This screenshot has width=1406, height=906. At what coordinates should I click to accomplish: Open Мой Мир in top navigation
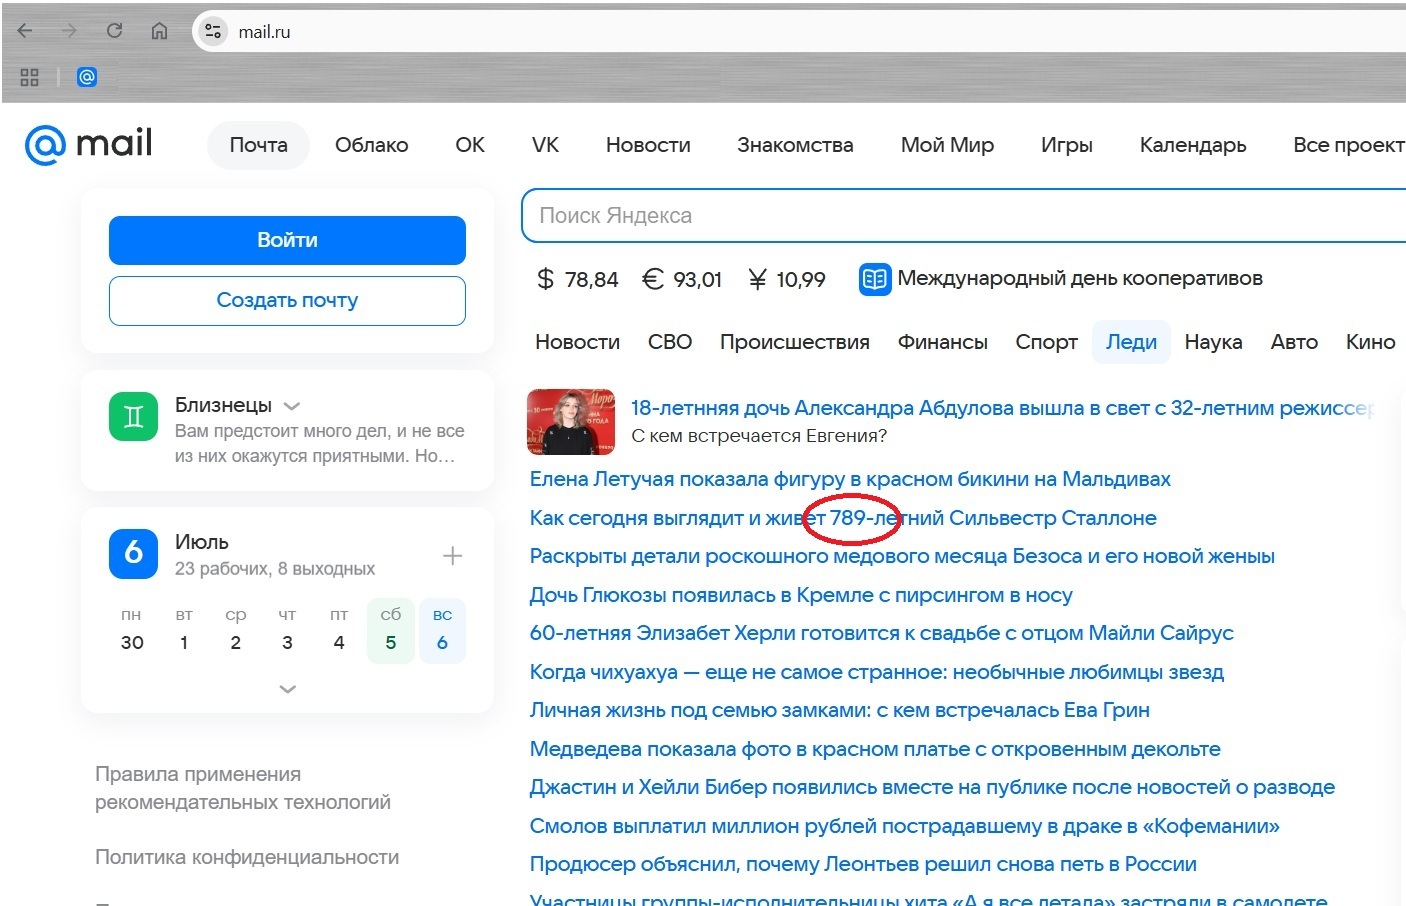coord(947,145)
